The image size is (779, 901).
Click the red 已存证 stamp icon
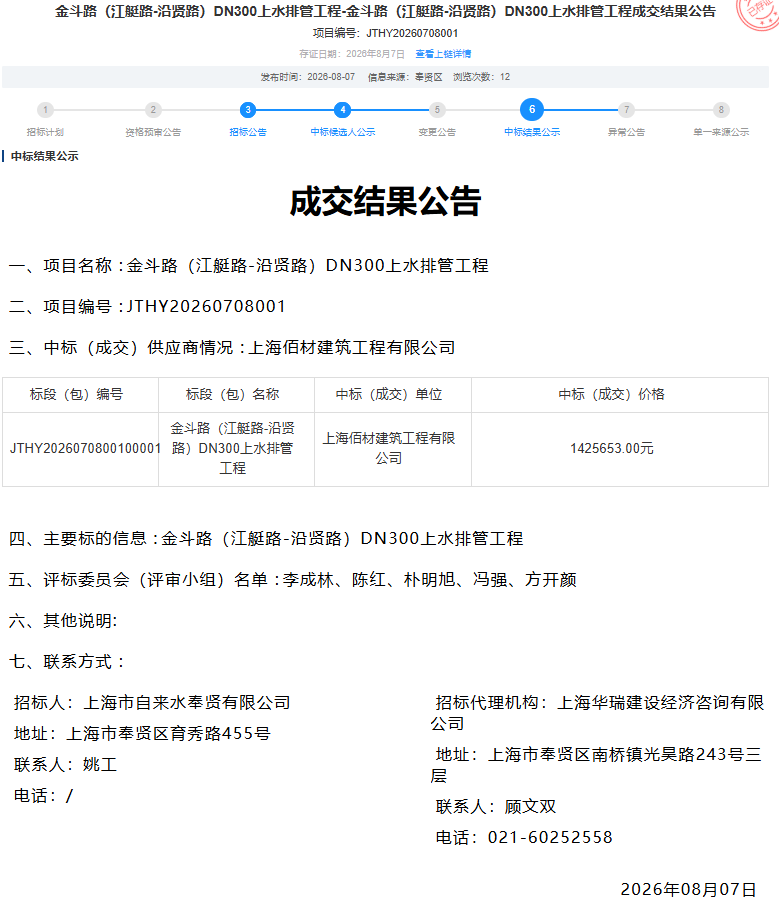[759, 13]
